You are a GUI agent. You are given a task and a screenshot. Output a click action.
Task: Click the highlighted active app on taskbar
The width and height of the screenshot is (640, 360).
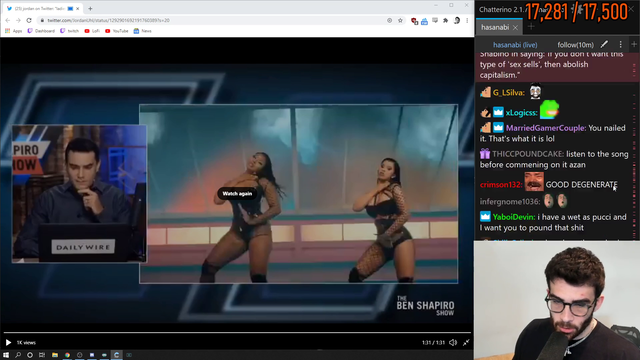pos(117,355)
